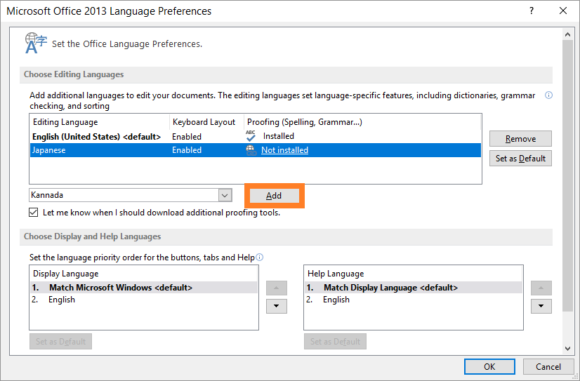This screenshot has height=381, width=580.
Task: Click the Office language preferences globe icon
Action: click(36, 43)
